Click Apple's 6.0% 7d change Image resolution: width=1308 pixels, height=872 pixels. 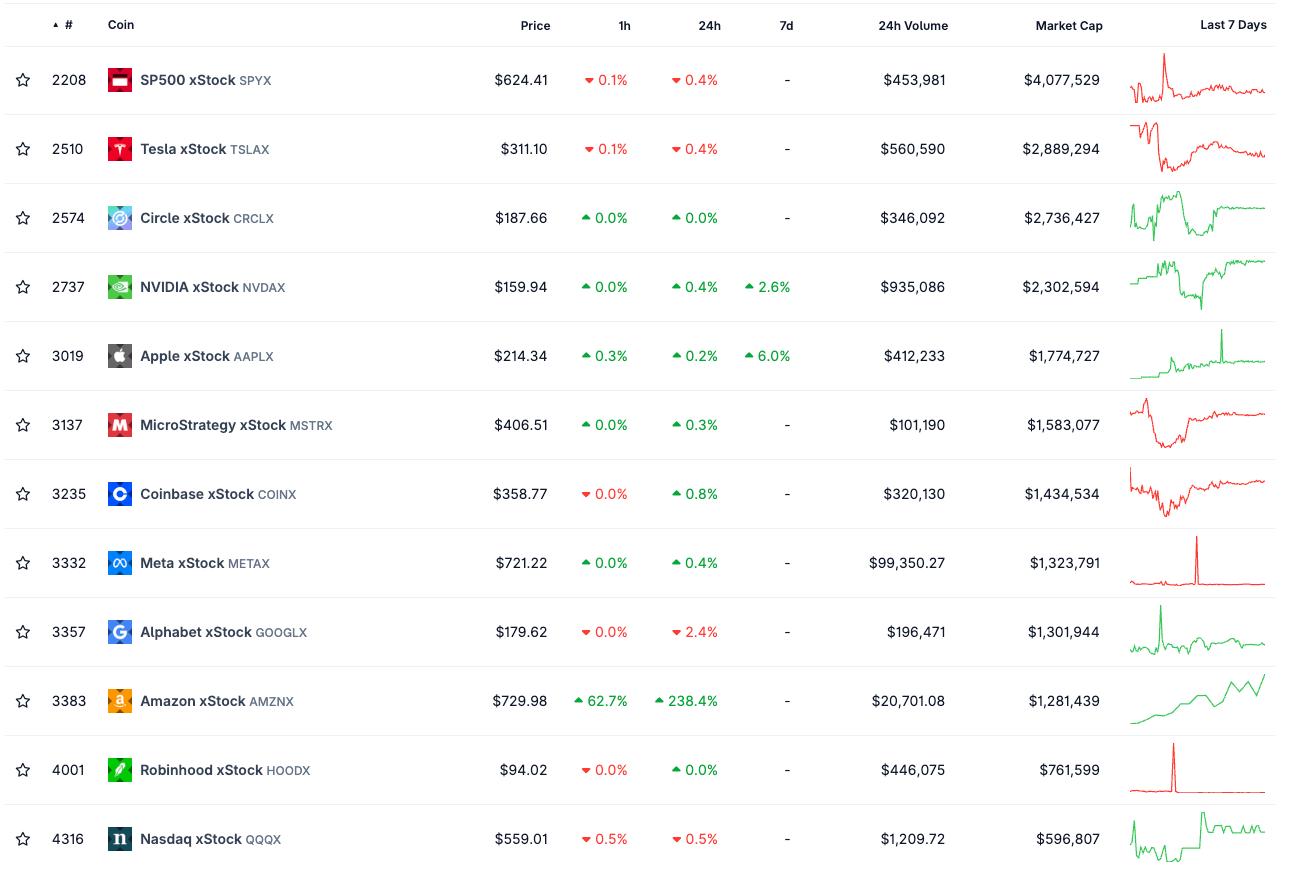[x=767, y=356]
